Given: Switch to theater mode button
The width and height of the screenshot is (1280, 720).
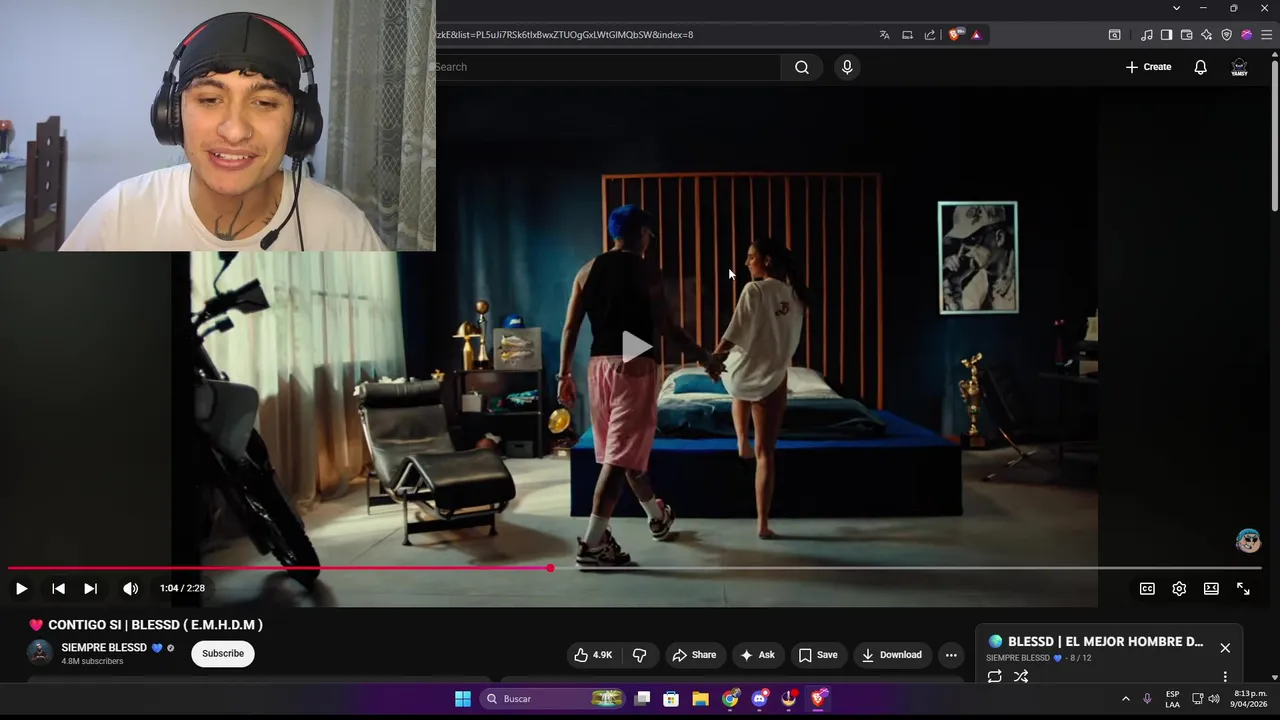Looking at the screenshot, I should 1211,589.
